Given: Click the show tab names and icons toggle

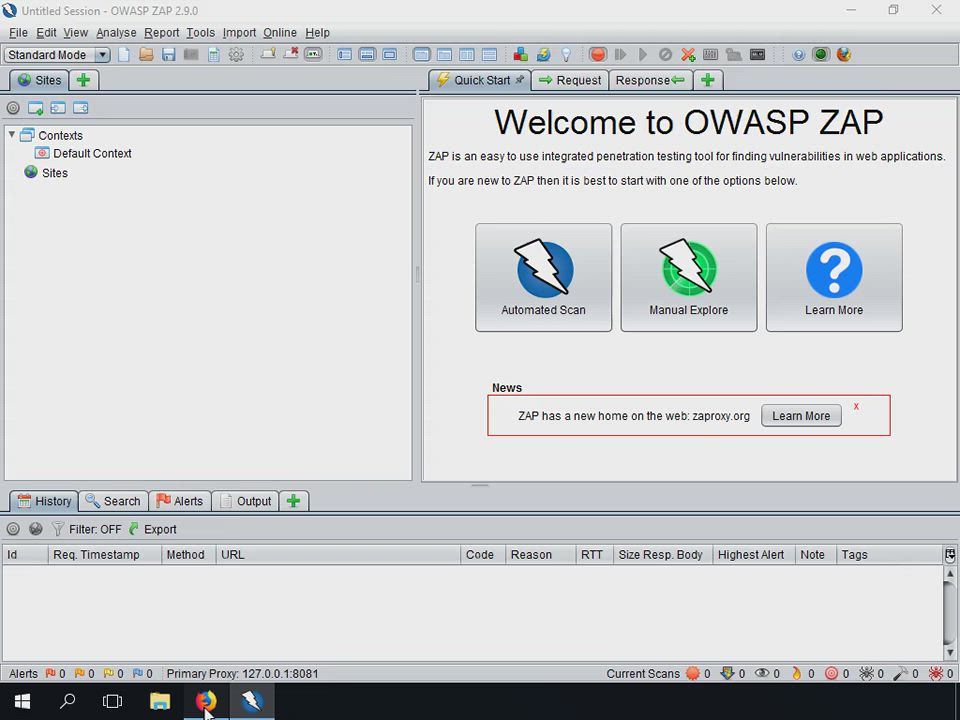Looking at the screenshot, I should click(x=313, y=54).
